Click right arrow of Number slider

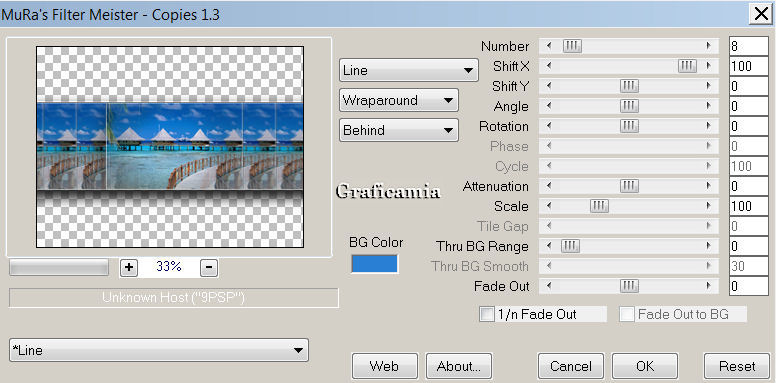tap(709, 46)
